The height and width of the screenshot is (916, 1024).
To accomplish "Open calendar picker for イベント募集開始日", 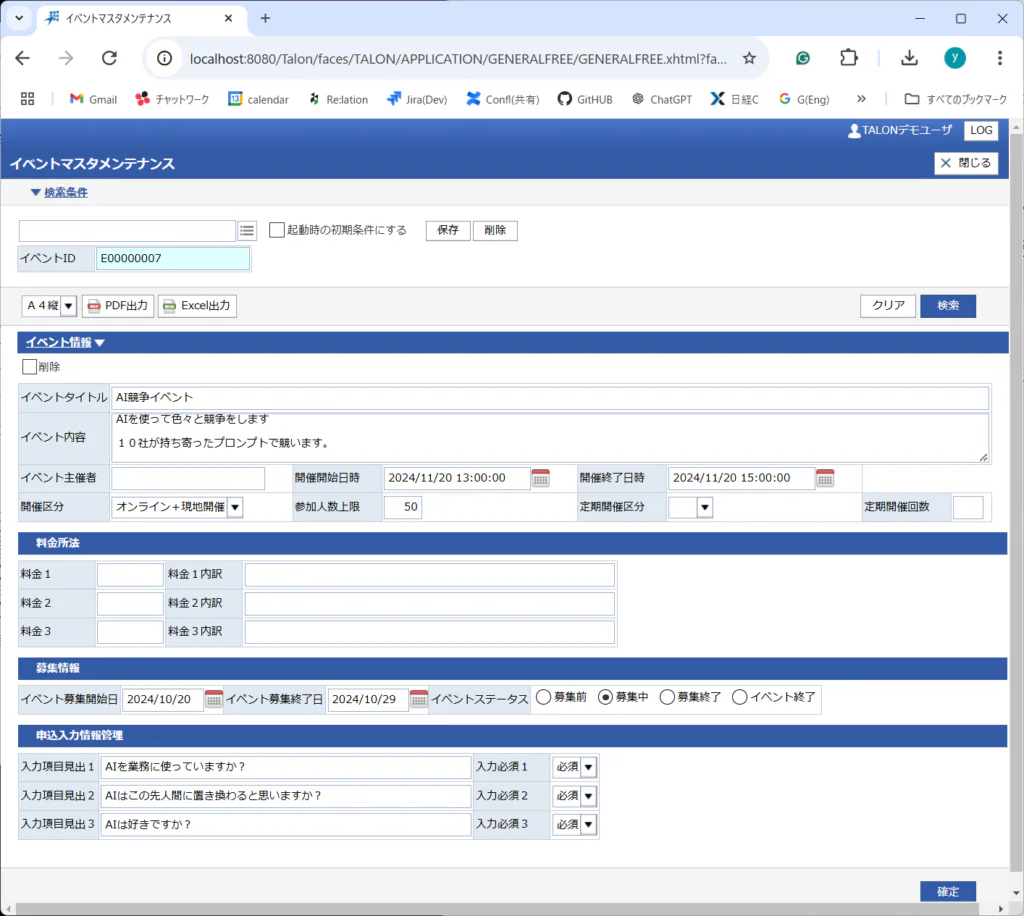I will pos(214,699).
